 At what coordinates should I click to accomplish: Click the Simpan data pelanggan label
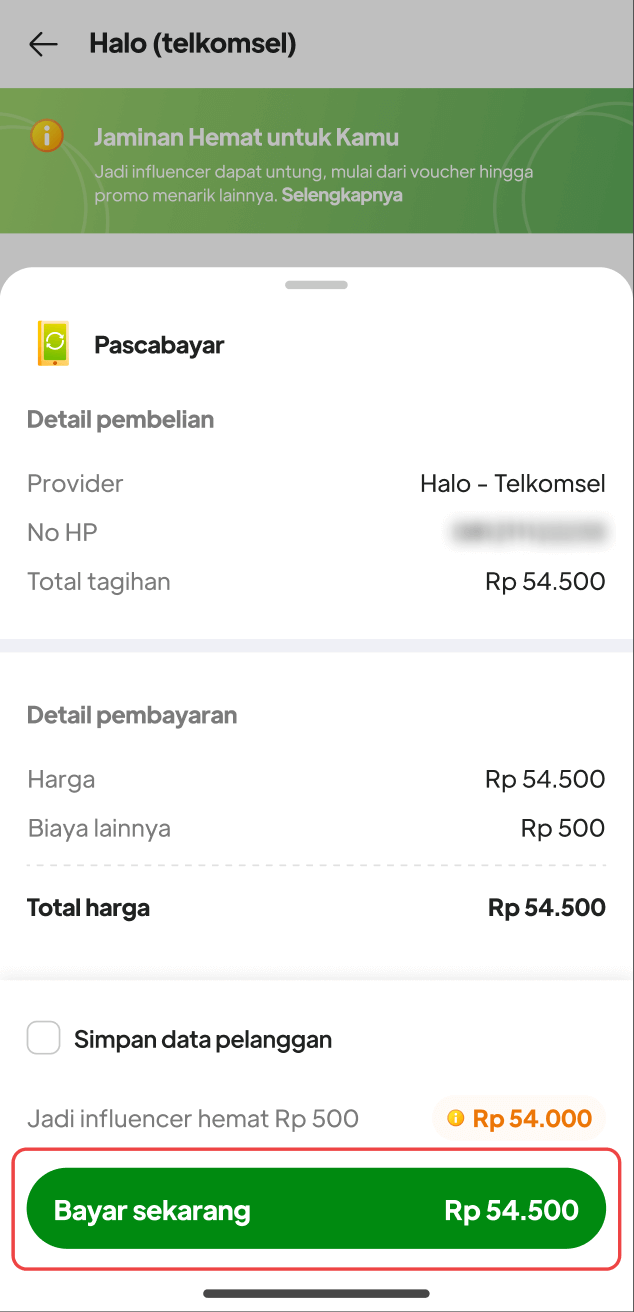click(x=203, y=1040)
